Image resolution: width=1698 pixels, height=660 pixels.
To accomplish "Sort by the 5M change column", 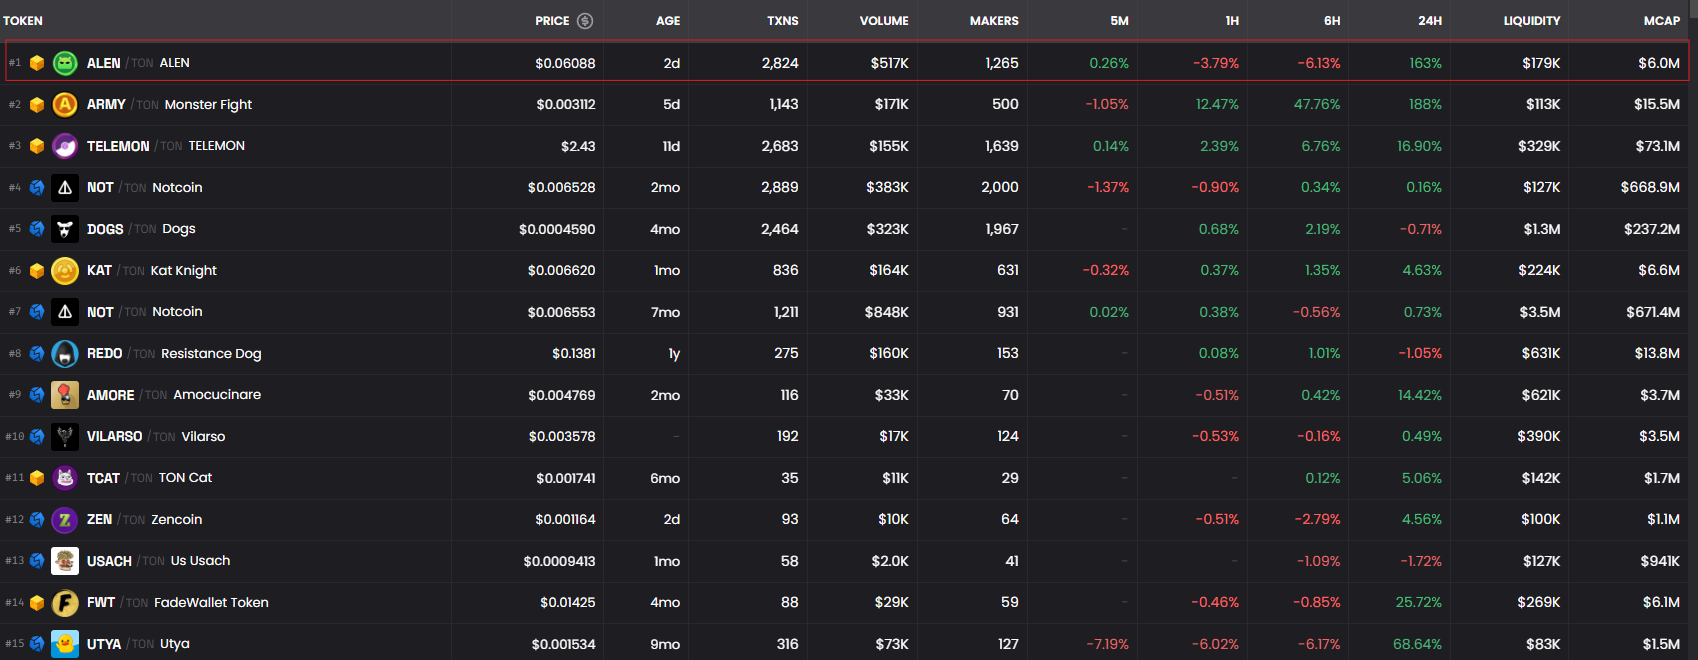I will click(x=1119, y=21).
